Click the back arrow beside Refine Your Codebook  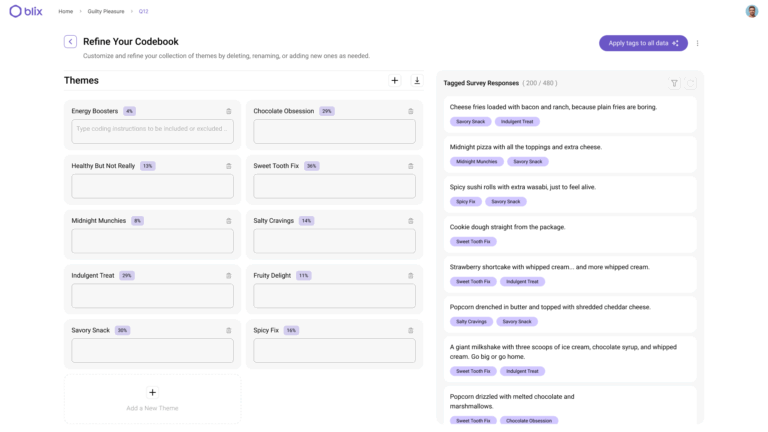coord(70,42)
